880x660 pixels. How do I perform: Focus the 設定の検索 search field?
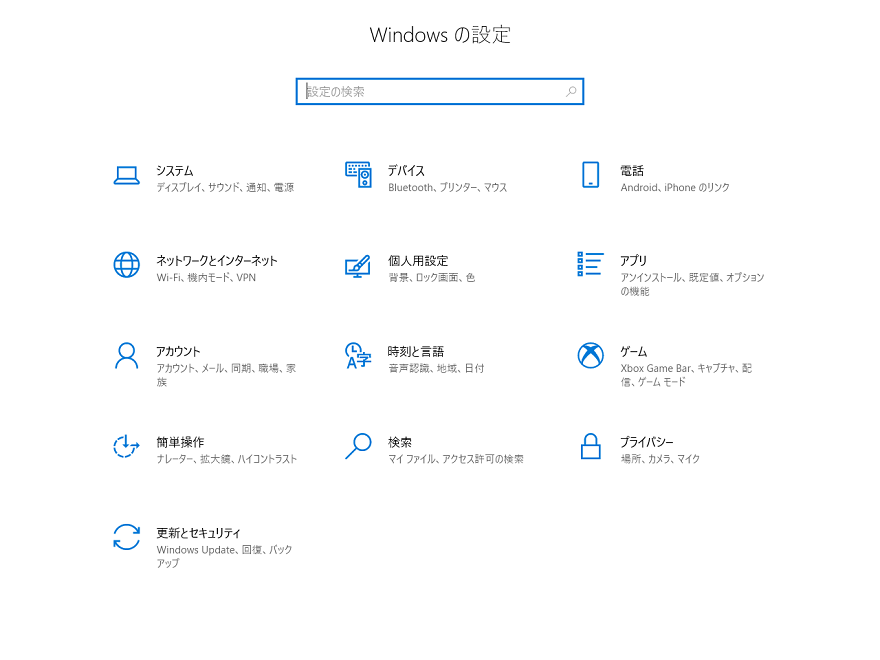439,91
